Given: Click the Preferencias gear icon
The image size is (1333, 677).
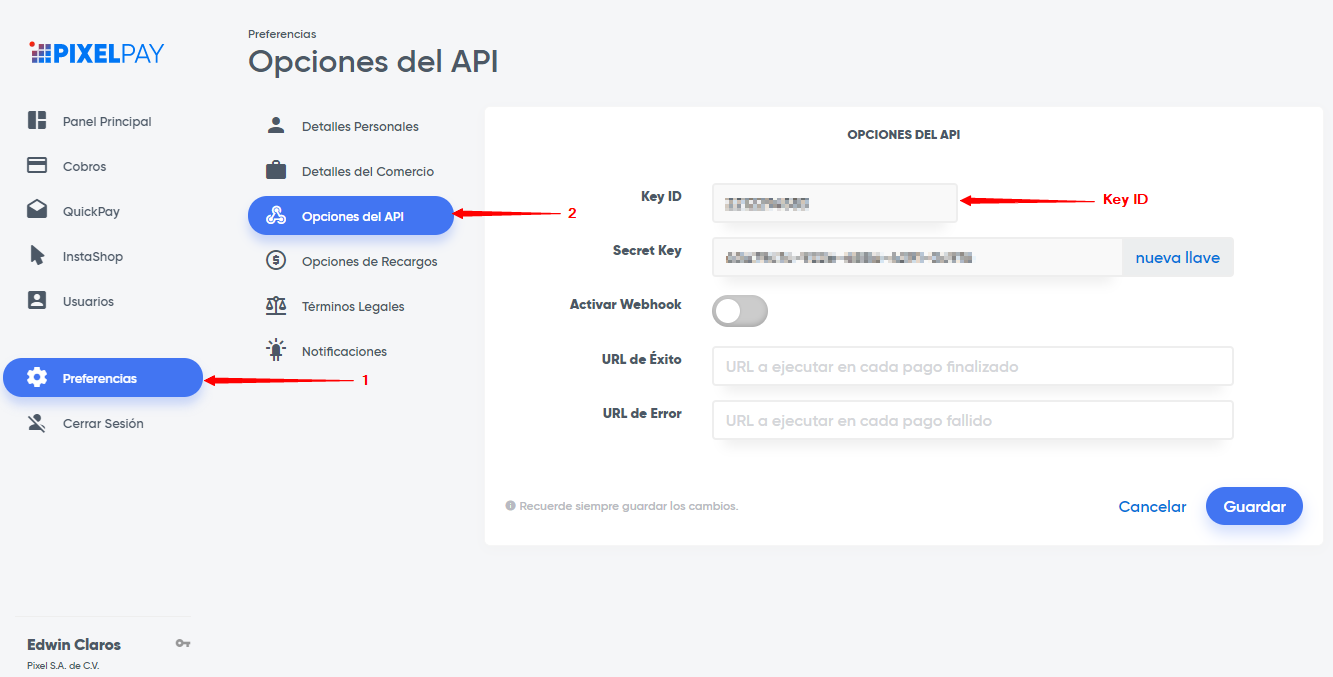Looking at the screenshot, I should [37, 377].
